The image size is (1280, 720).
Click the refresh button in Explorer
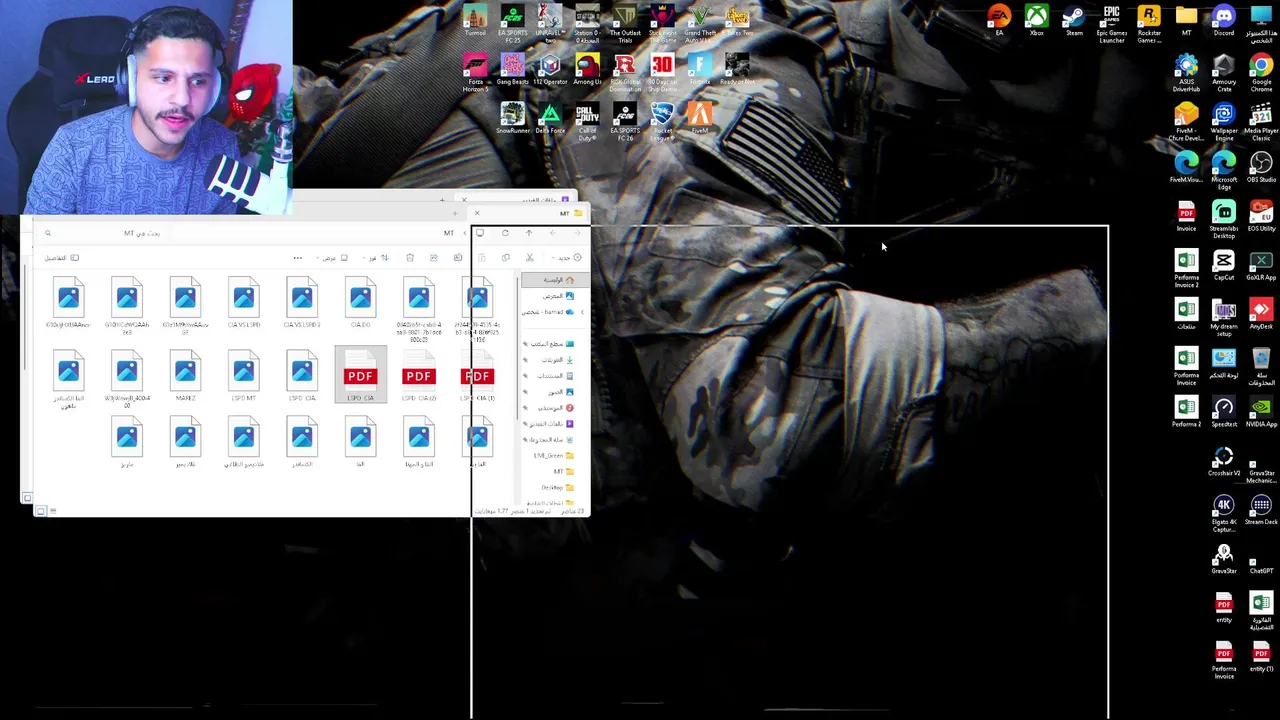[x=505, y=233]
